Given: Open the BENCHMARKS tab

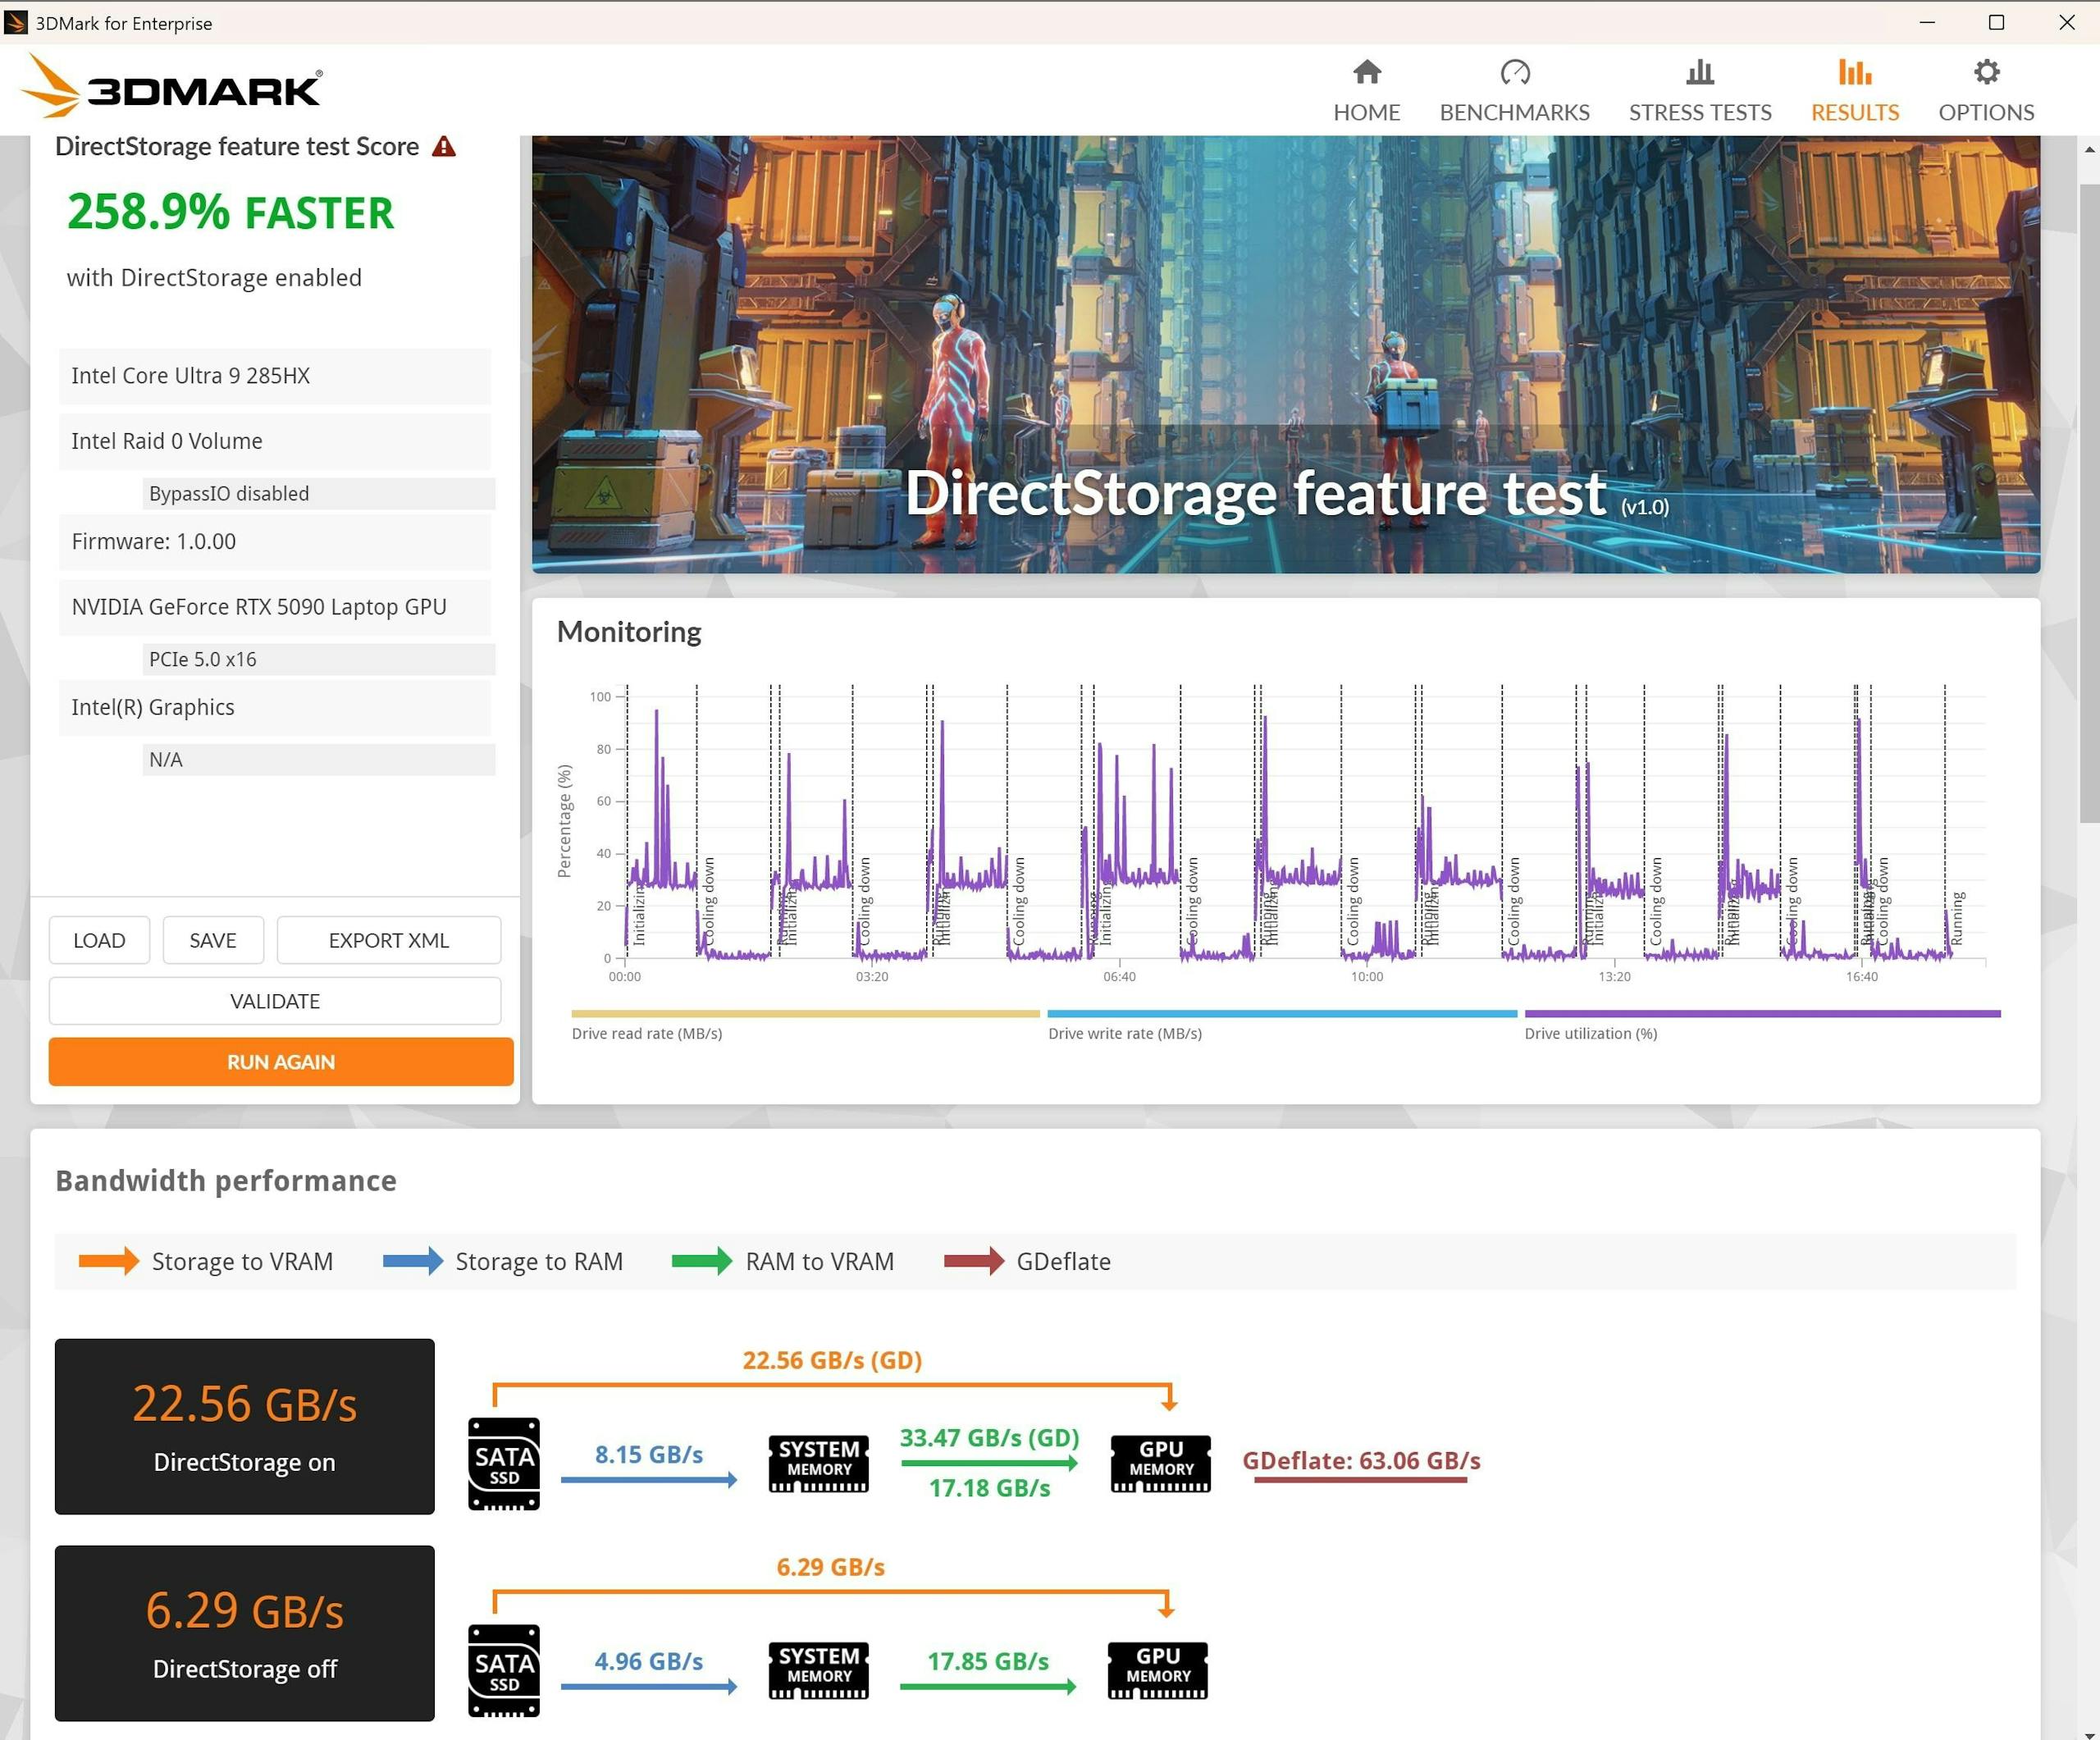Looking at the screenshot, I should click(1514, 91).
